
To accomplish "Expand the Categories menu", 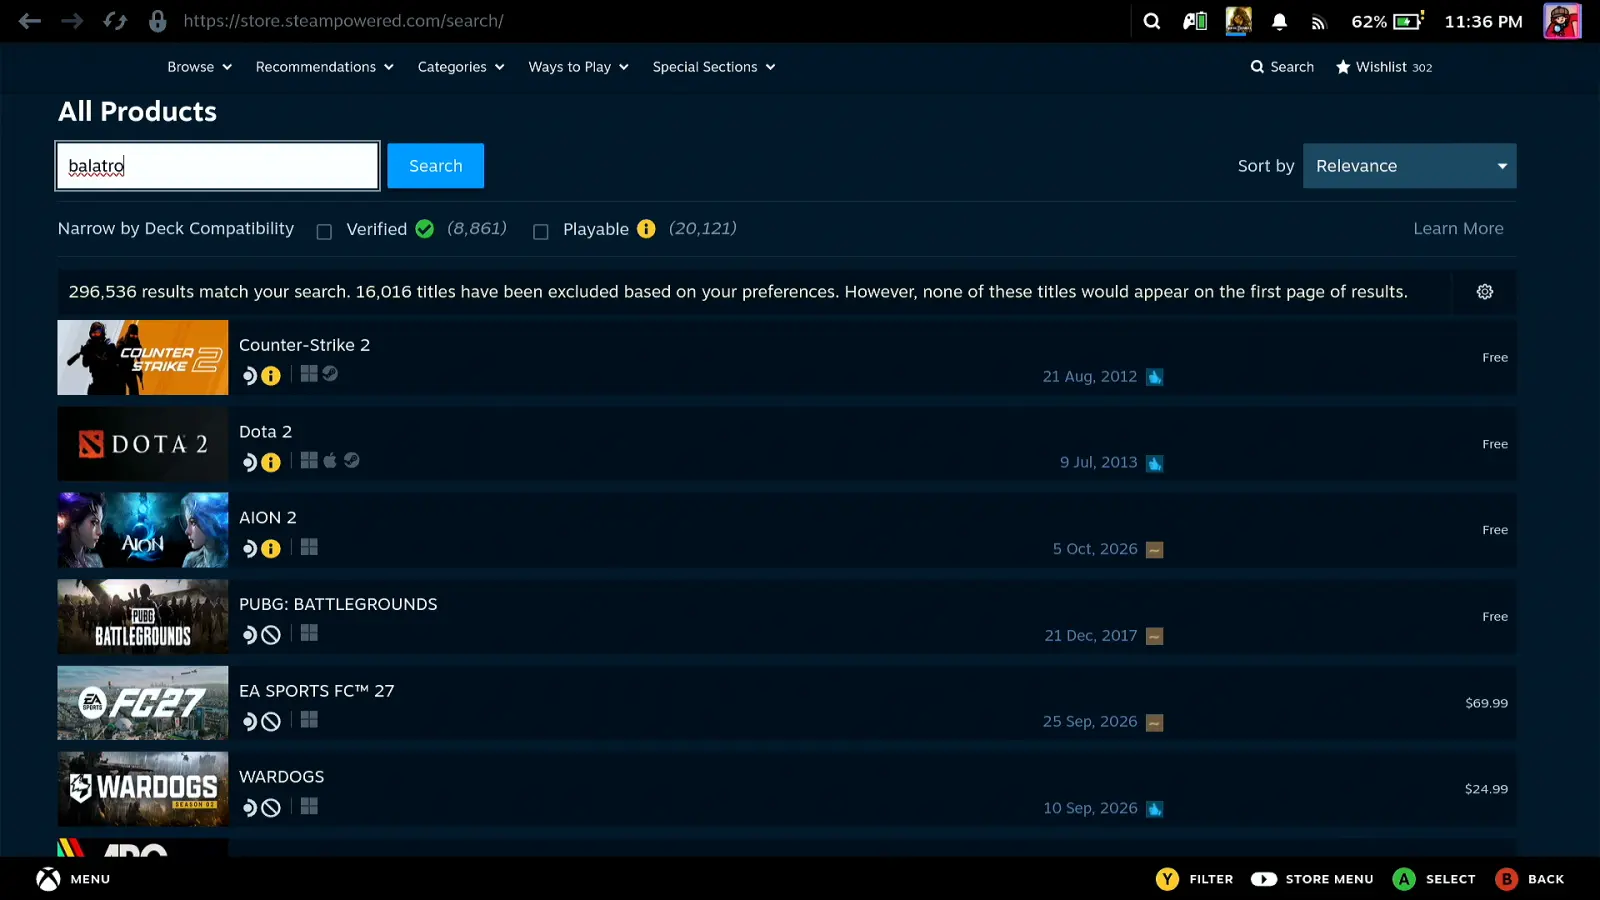I will [461, 67].
